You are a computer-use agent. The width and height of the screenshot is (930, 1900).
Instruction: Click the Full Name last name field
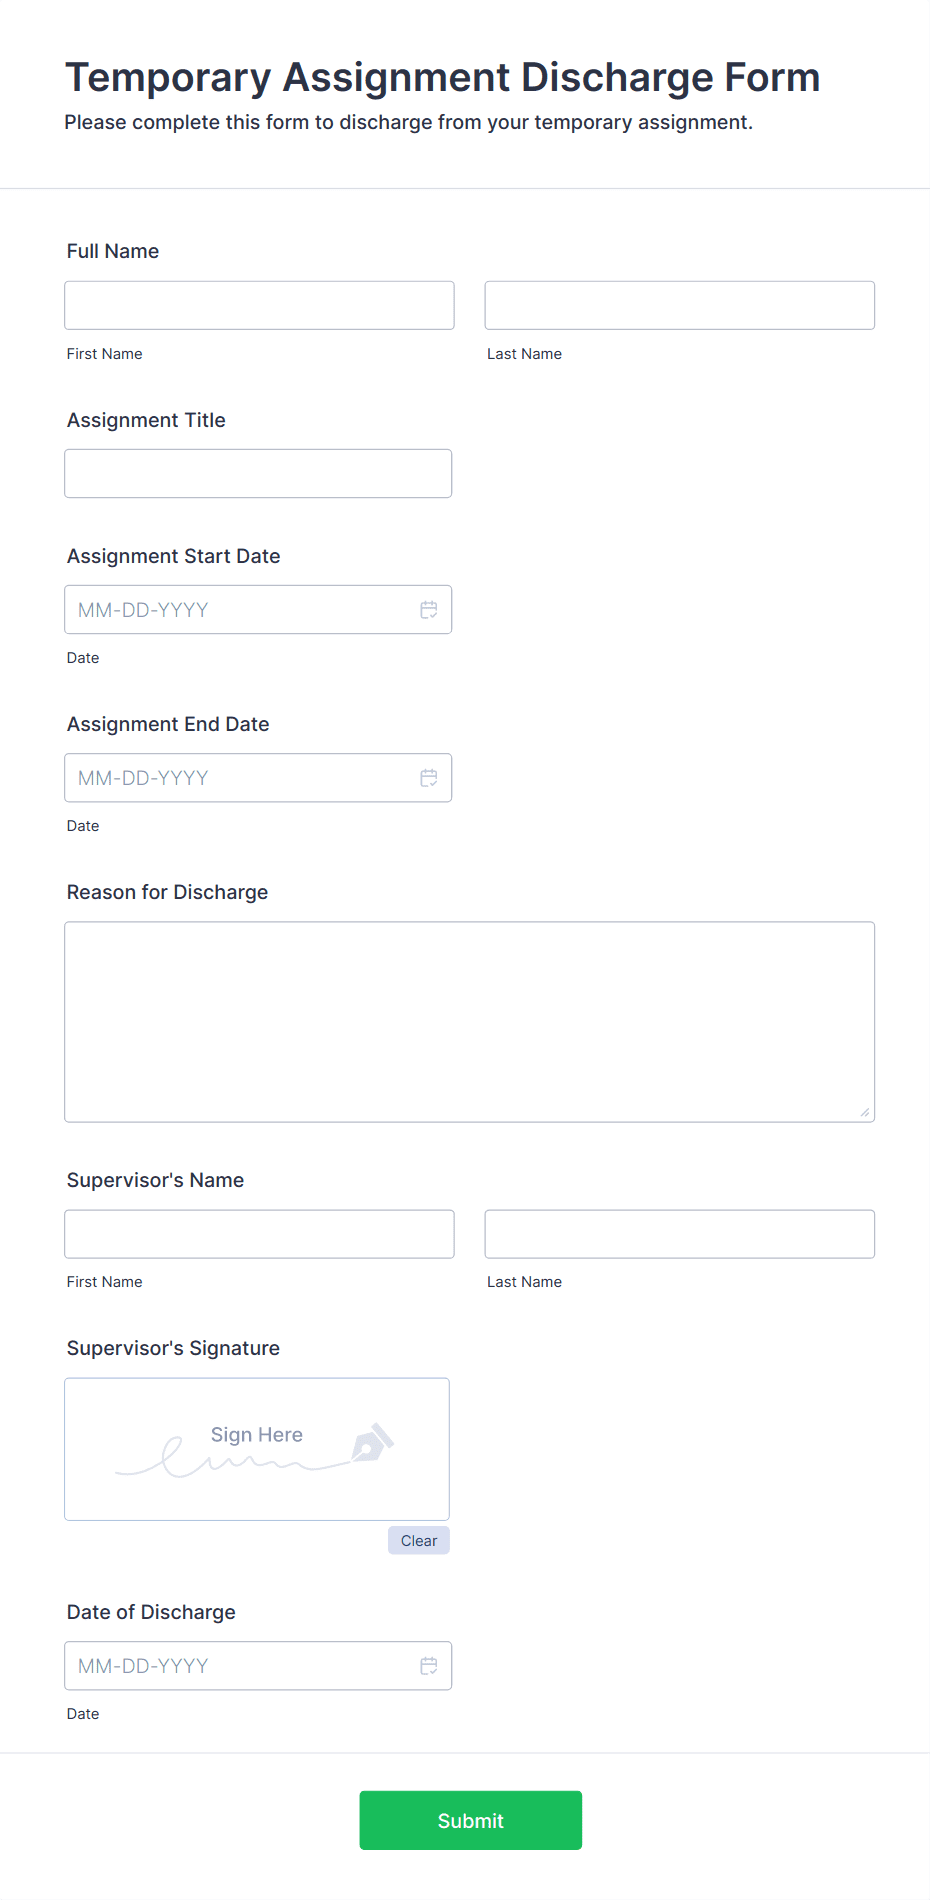point(679,306)
